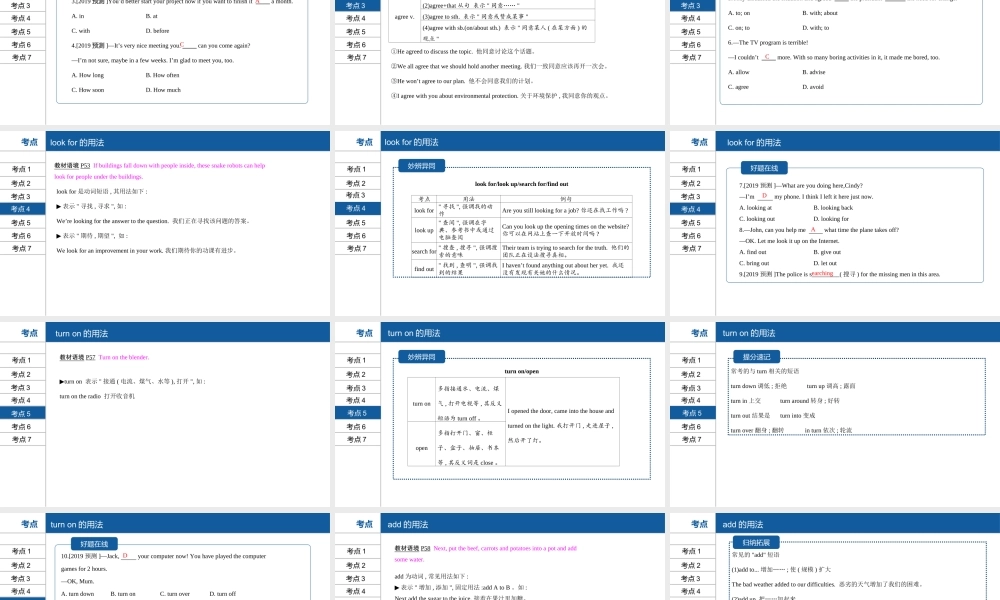Click answer option 'A. turn down'
Screen dimensions: 1000x600
(x=78, y=594)
